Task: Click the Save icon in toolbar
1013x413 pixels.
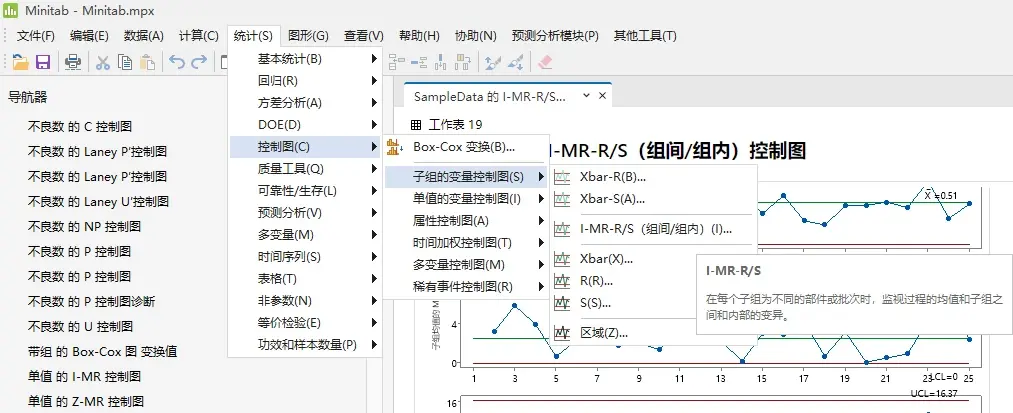Action: point(43,62)
